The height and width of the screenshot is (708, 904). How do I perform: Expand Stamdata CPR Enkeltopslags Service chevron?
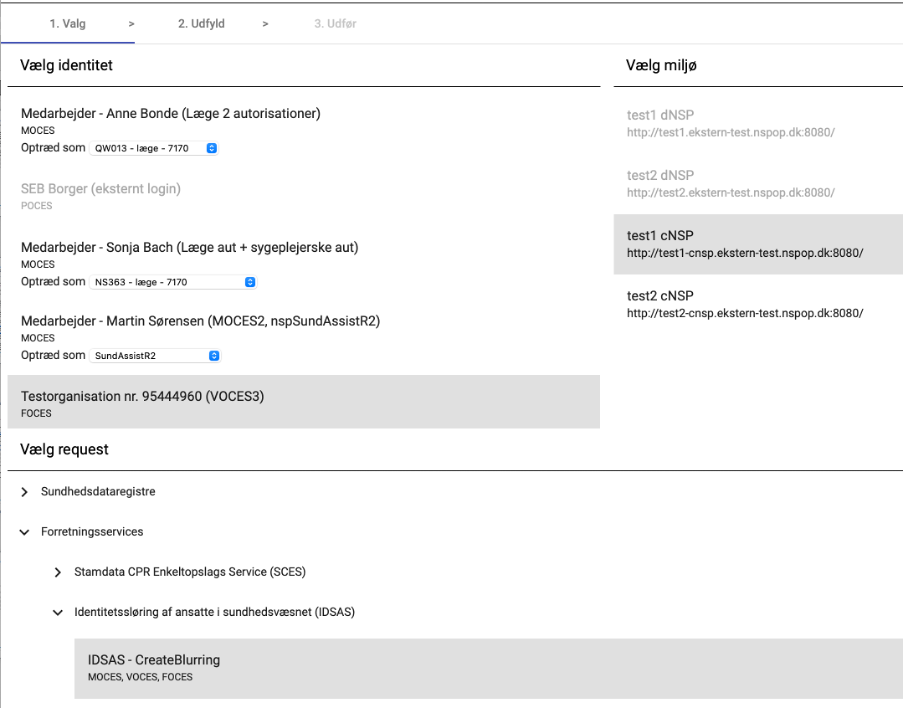(58, 572)
